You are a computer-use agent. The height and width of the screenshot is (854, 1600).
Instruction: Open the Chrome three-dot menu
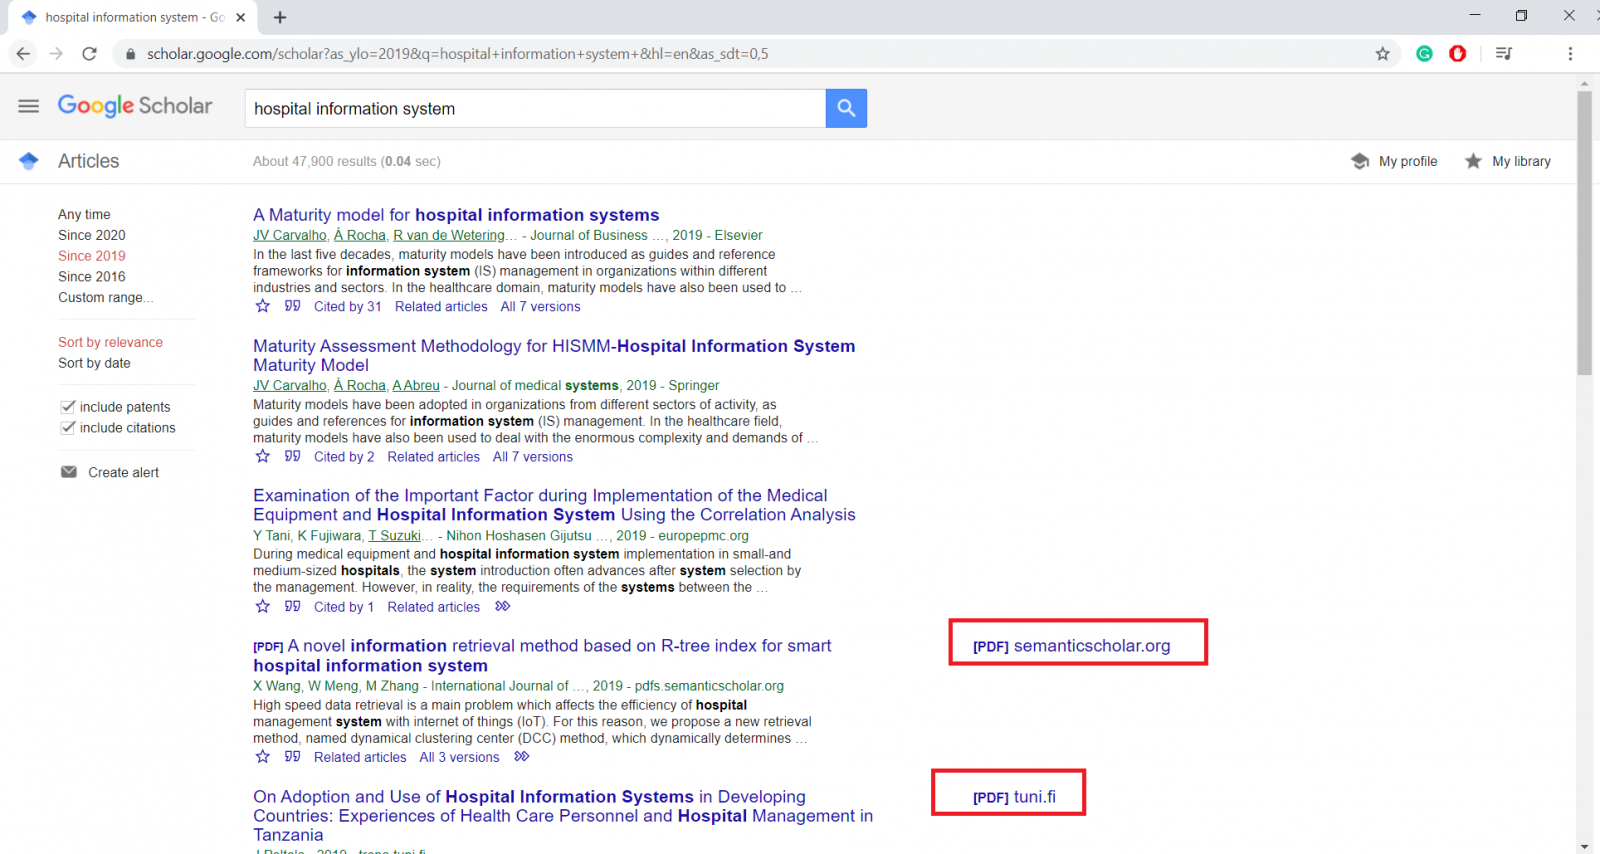point(1570,54)
